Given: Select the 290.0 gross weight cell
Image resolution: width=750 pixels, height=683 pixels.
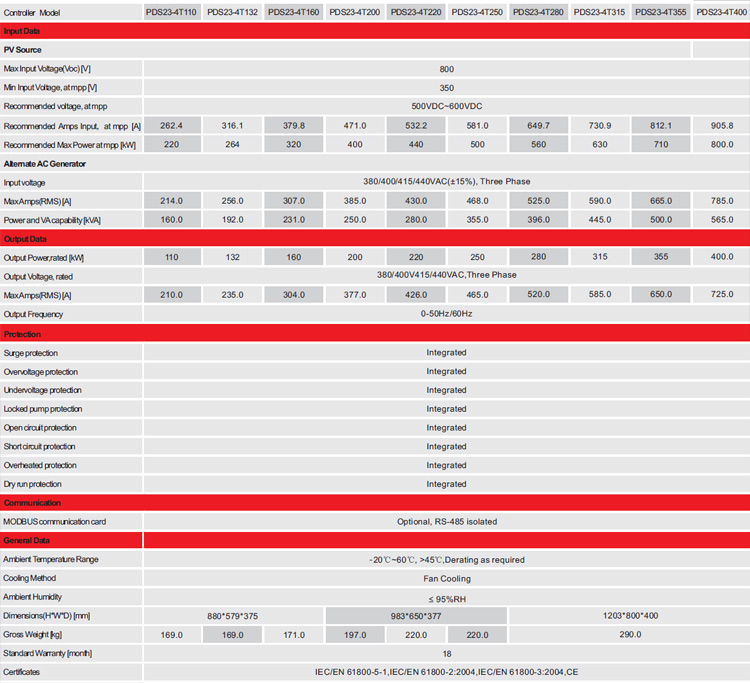Looking at the screenshot, I should [630, 635].
